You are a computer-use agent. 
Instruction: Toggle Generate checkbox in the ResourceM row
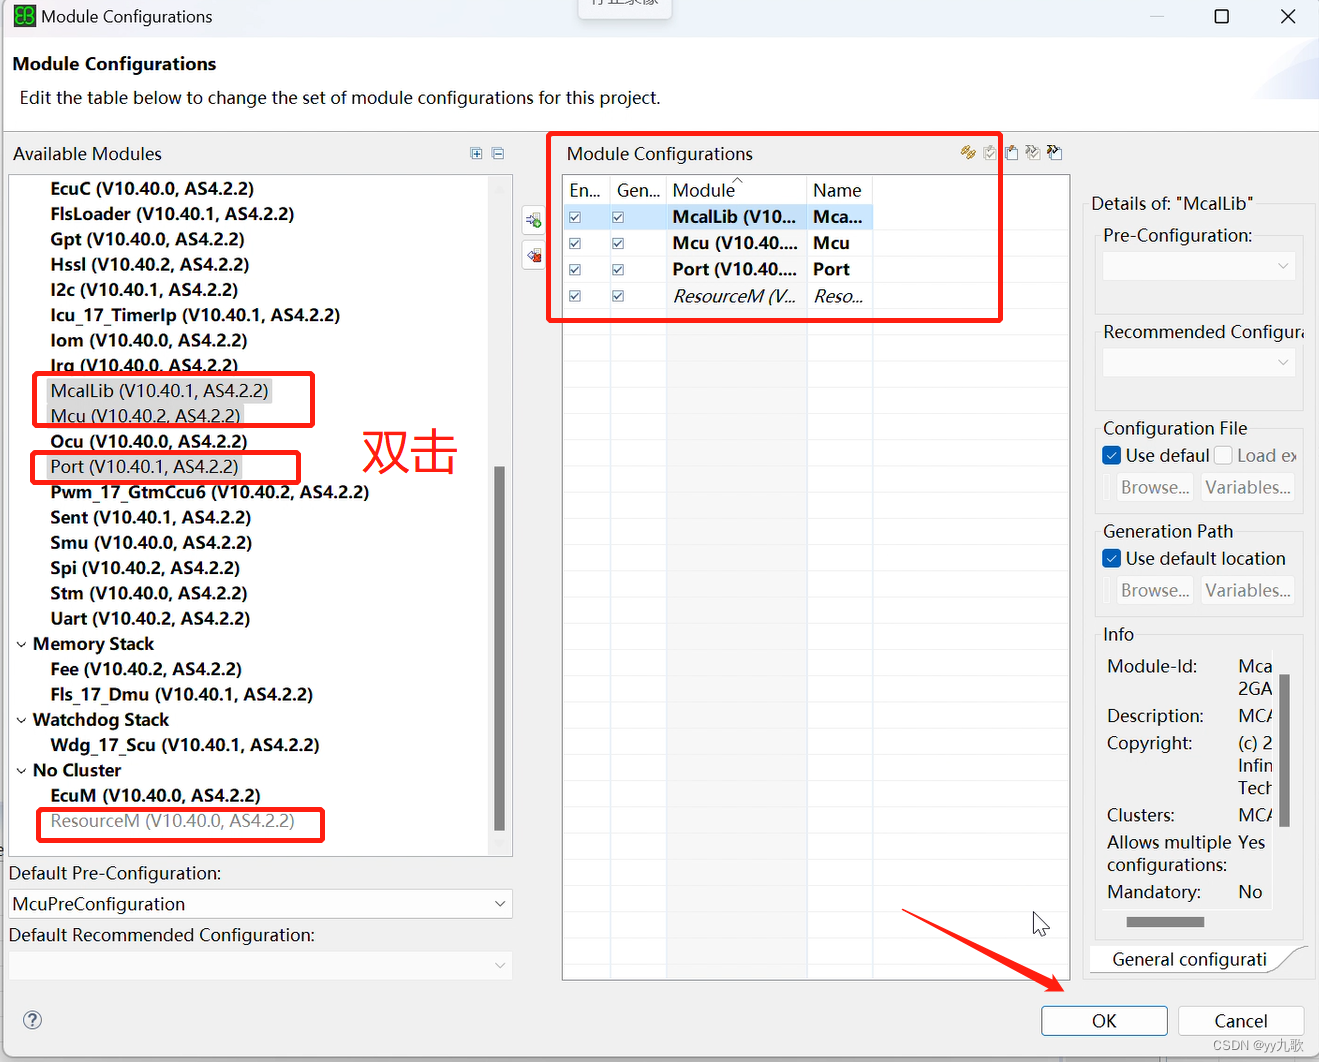pos(618,296)
